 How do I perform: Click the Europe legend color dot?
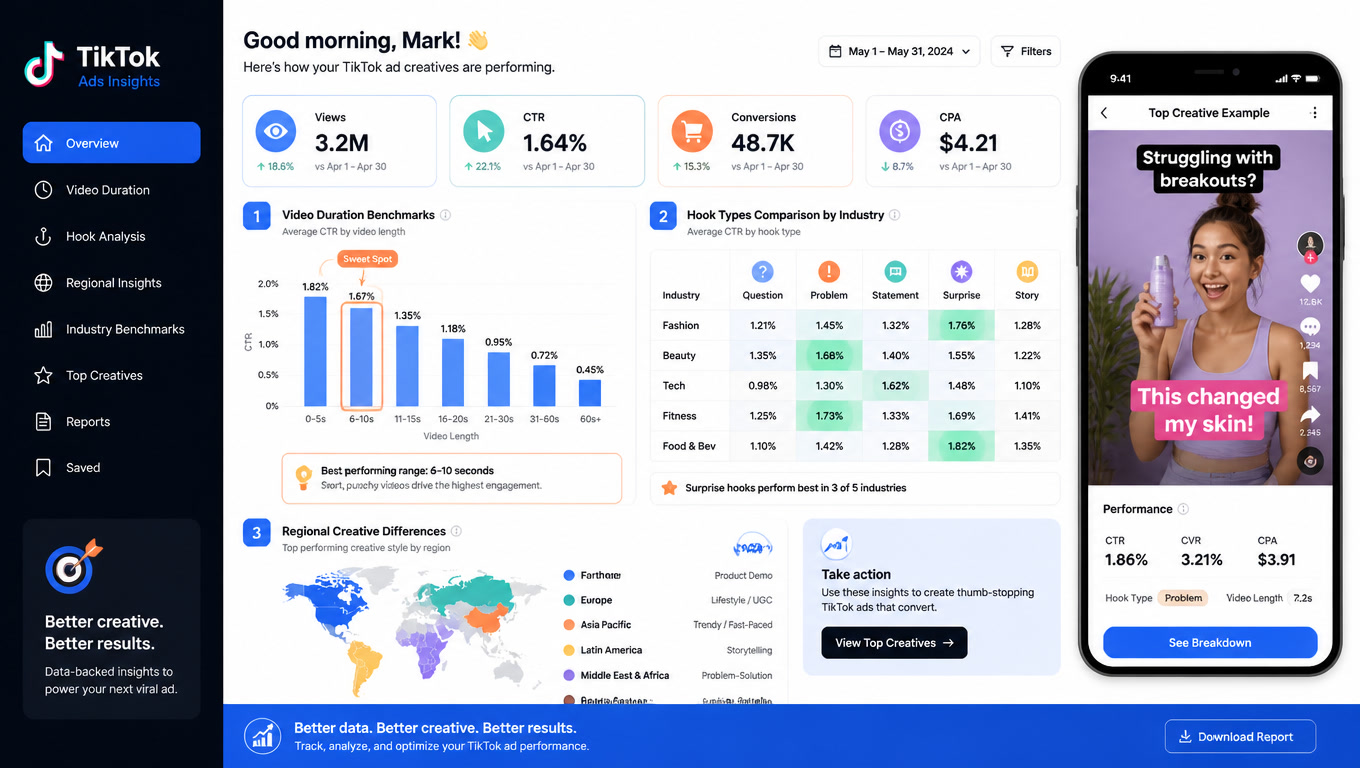(x=569, y=600)
